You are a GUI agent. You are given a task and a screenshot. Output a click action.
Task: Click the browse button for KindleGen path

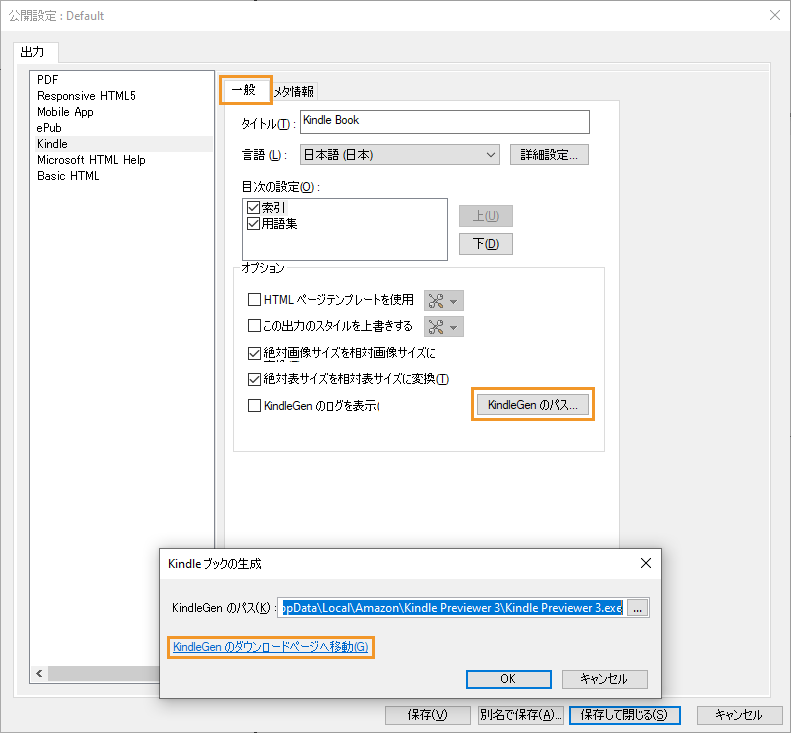(x=640, y=607)
